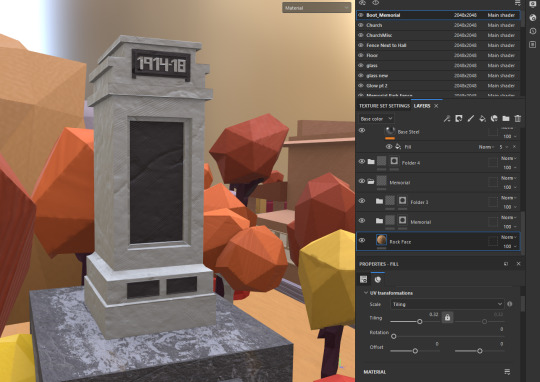Select the Fence Next to Hall texture set
The width and height of the screenshot is (540, 382).
point(438,45)
